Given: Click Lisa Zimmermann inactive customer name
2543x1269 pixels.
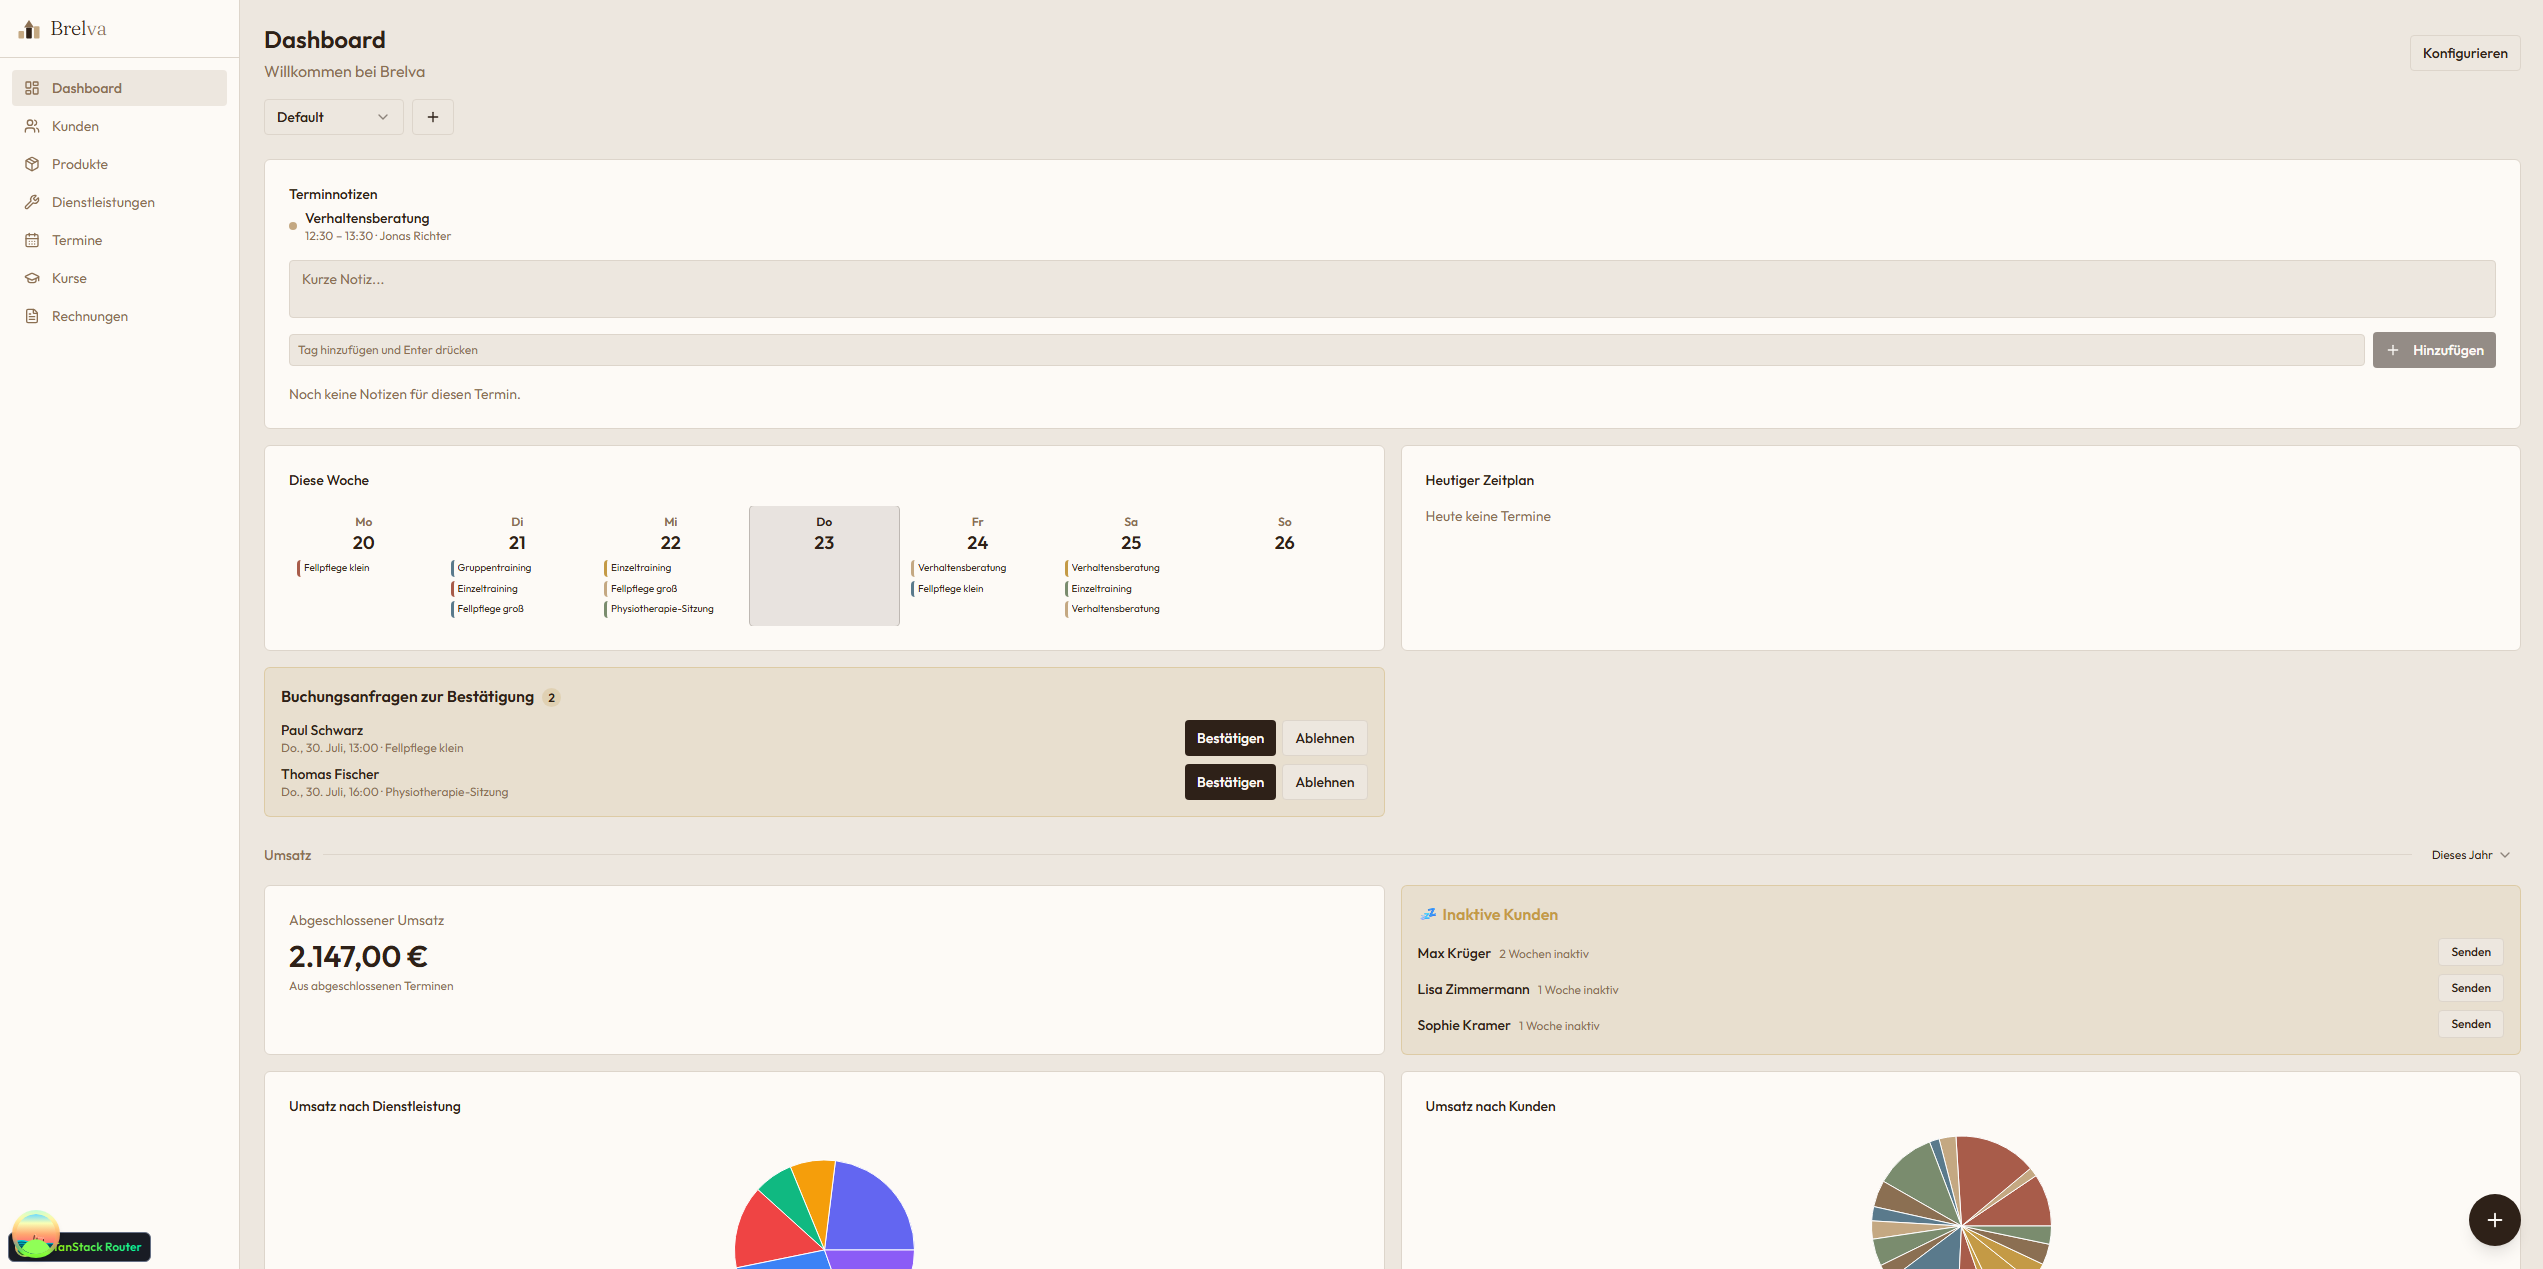Looking at the screenshot, I should pyautogui.click(x=1473, y=989).
